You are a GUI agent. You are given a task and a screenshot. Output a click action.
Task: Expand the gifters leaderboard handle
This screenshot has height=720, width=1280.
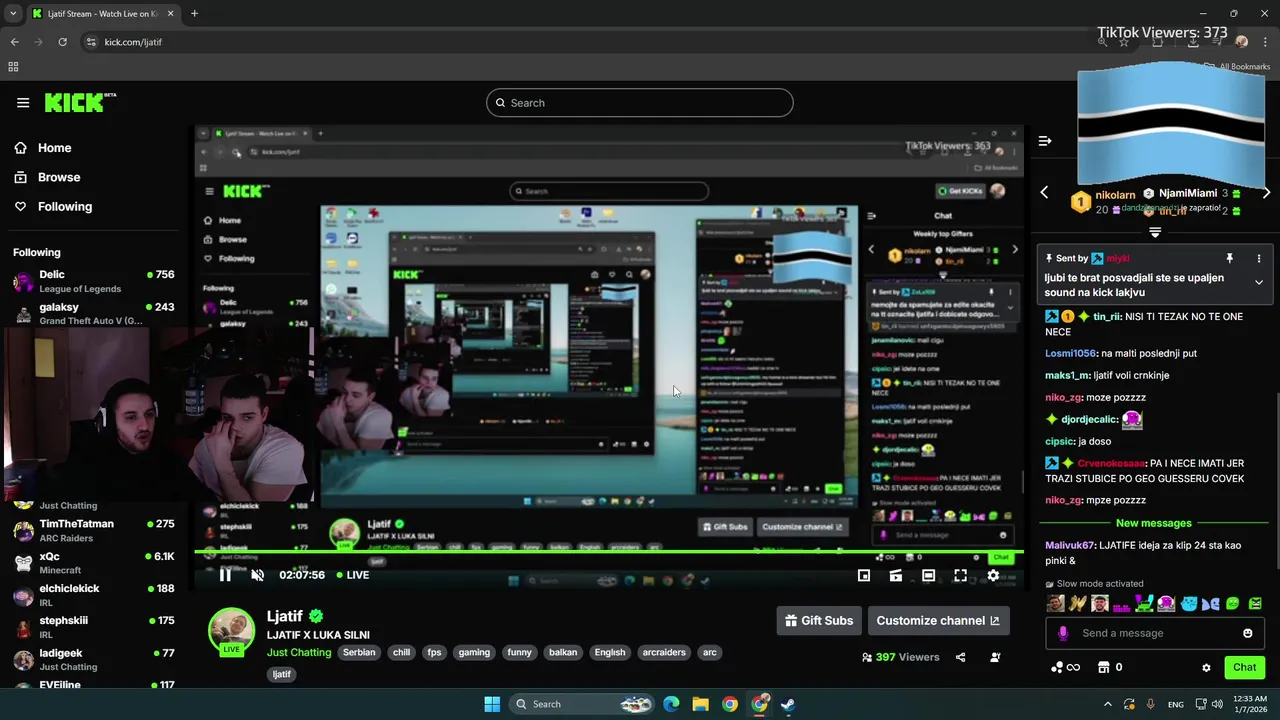[1155, 232]
